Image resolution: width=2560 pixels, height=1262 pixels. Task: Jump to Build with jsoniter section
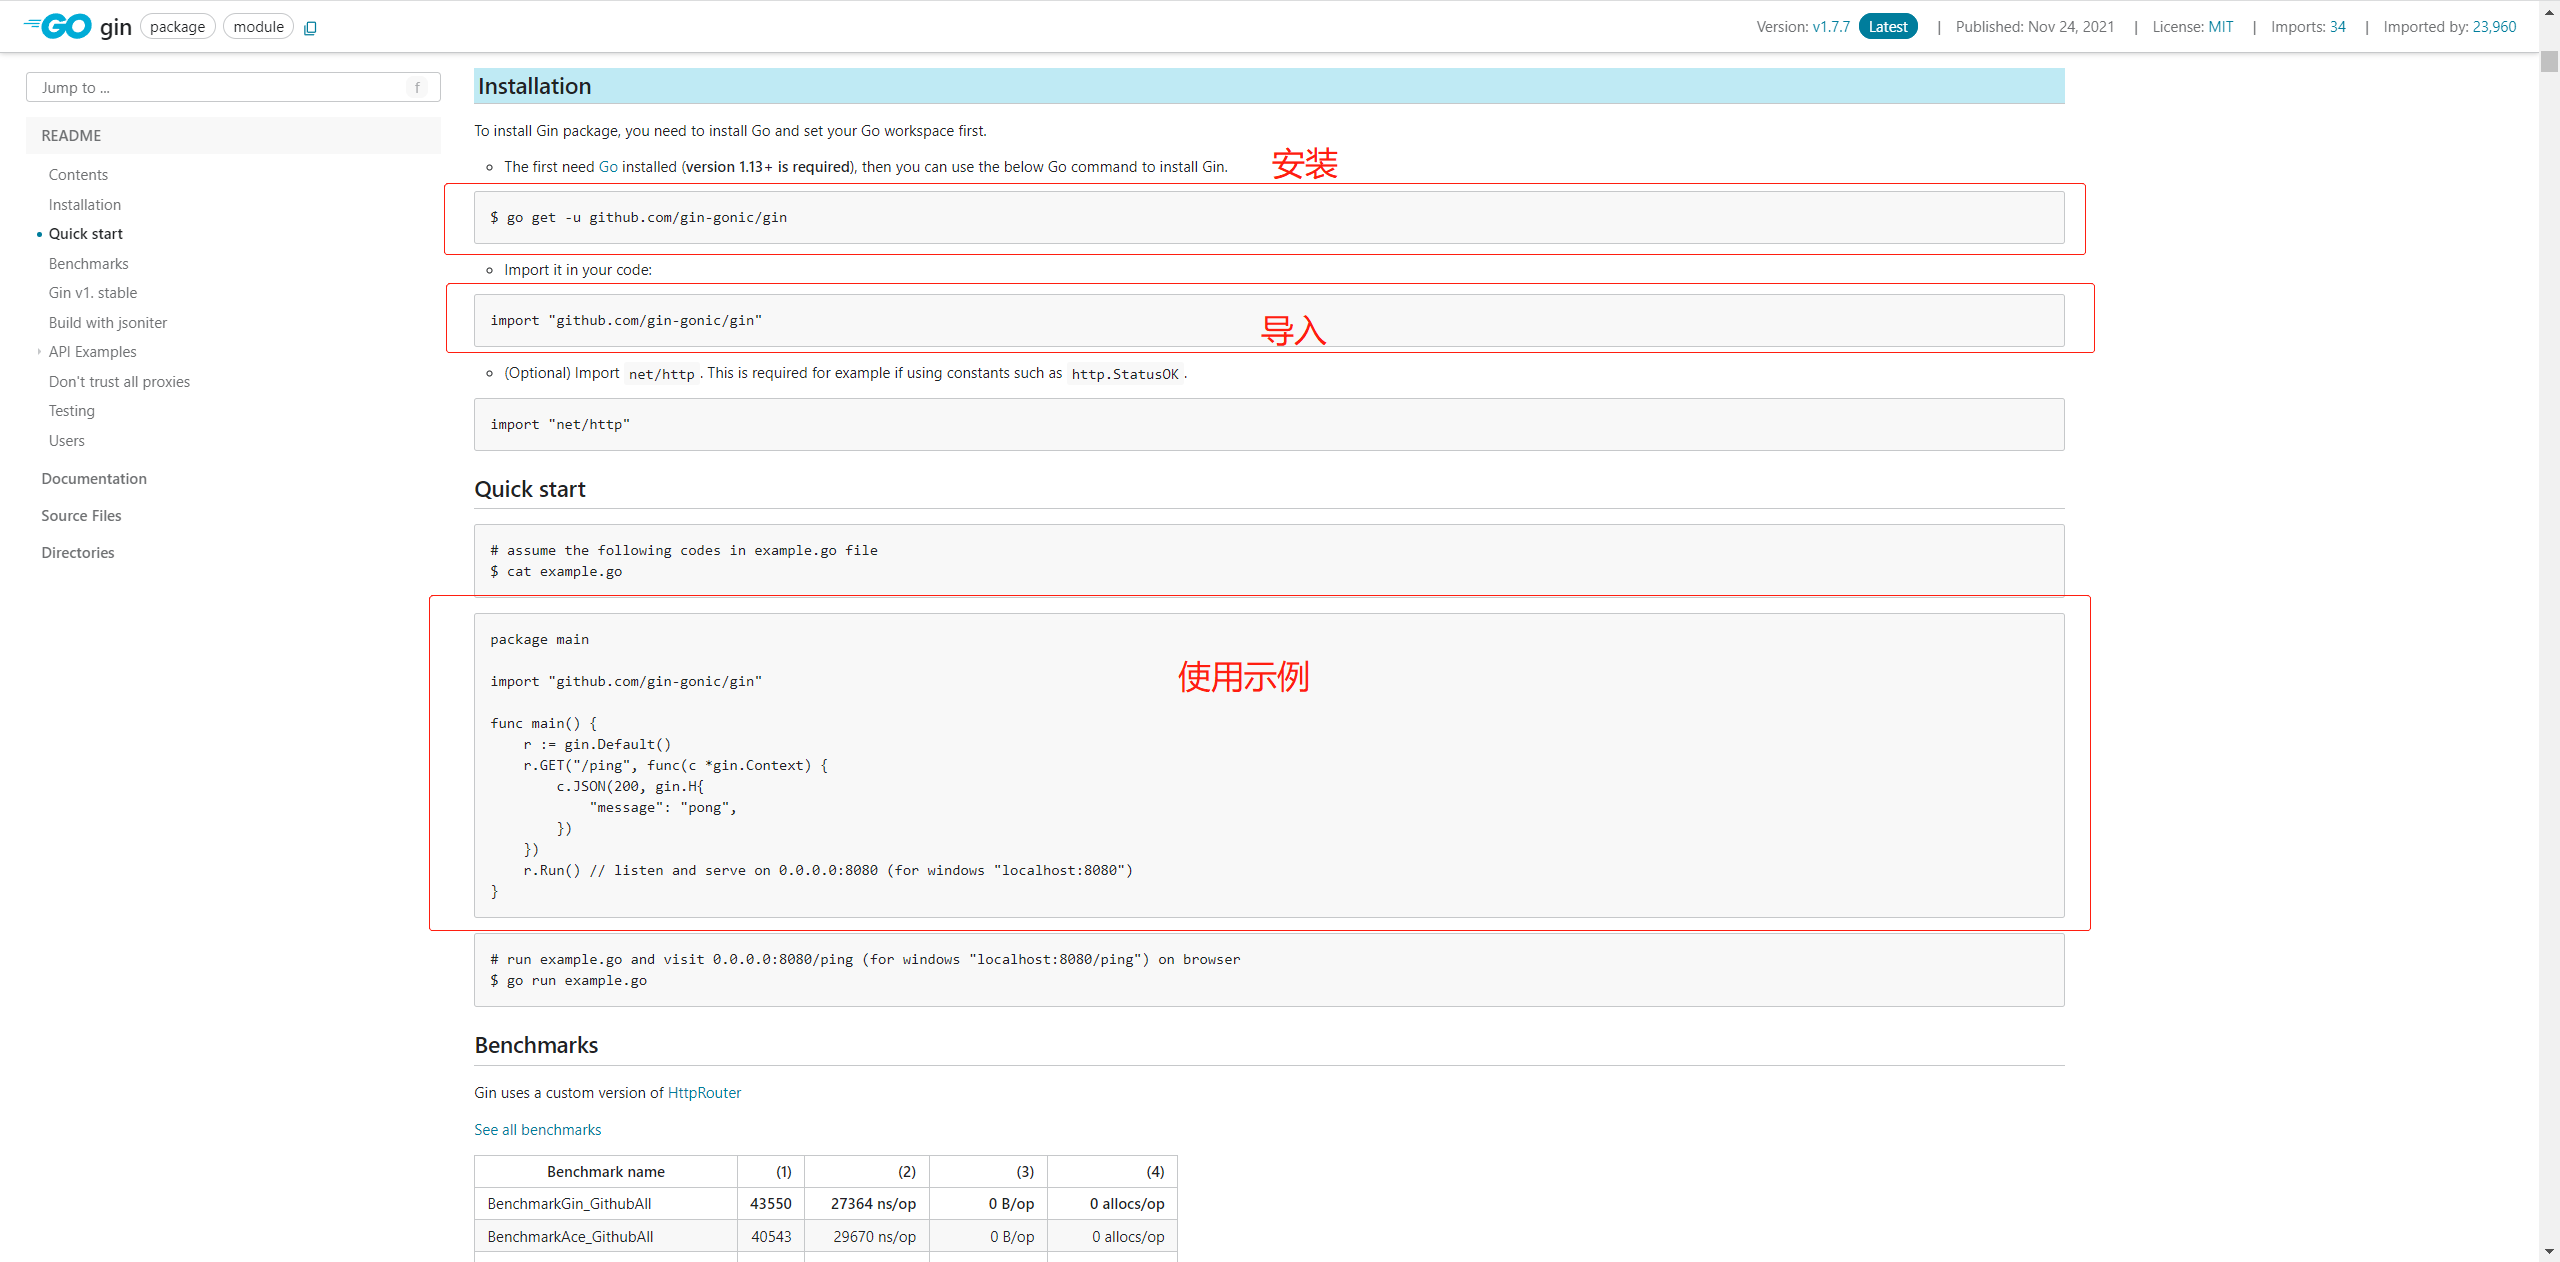[x=107, y=323]
